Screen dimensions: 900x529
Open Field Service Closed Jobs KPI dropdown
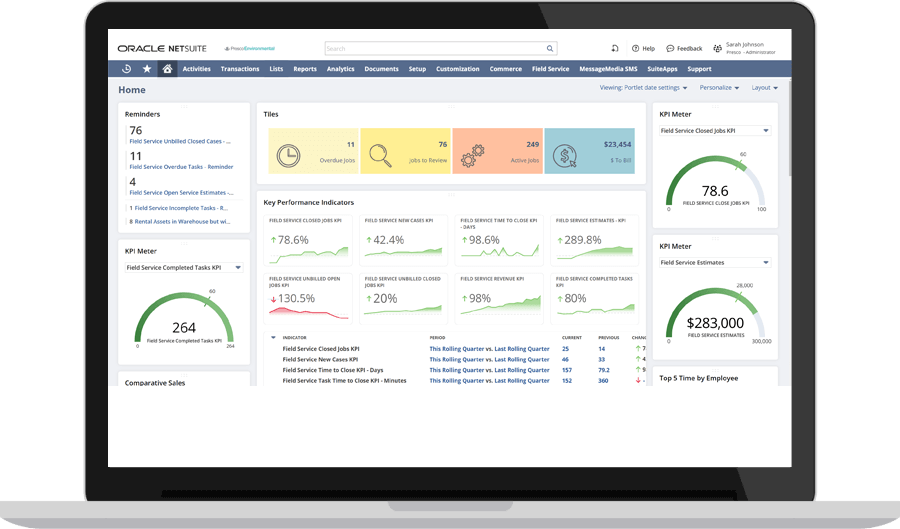(x=715, y=131)
